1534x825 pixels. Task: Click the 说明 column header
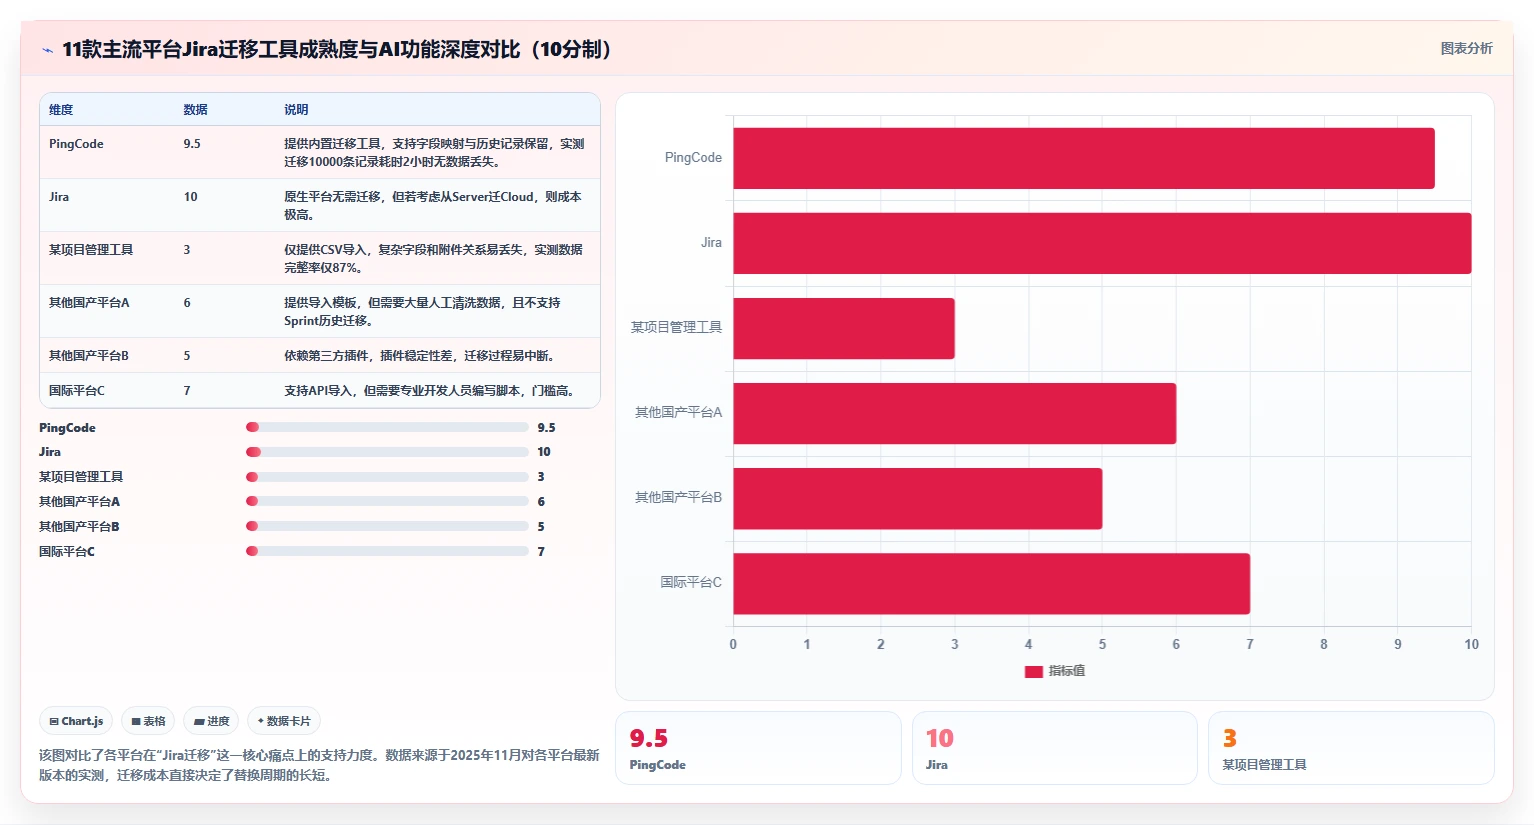point(296,110)
